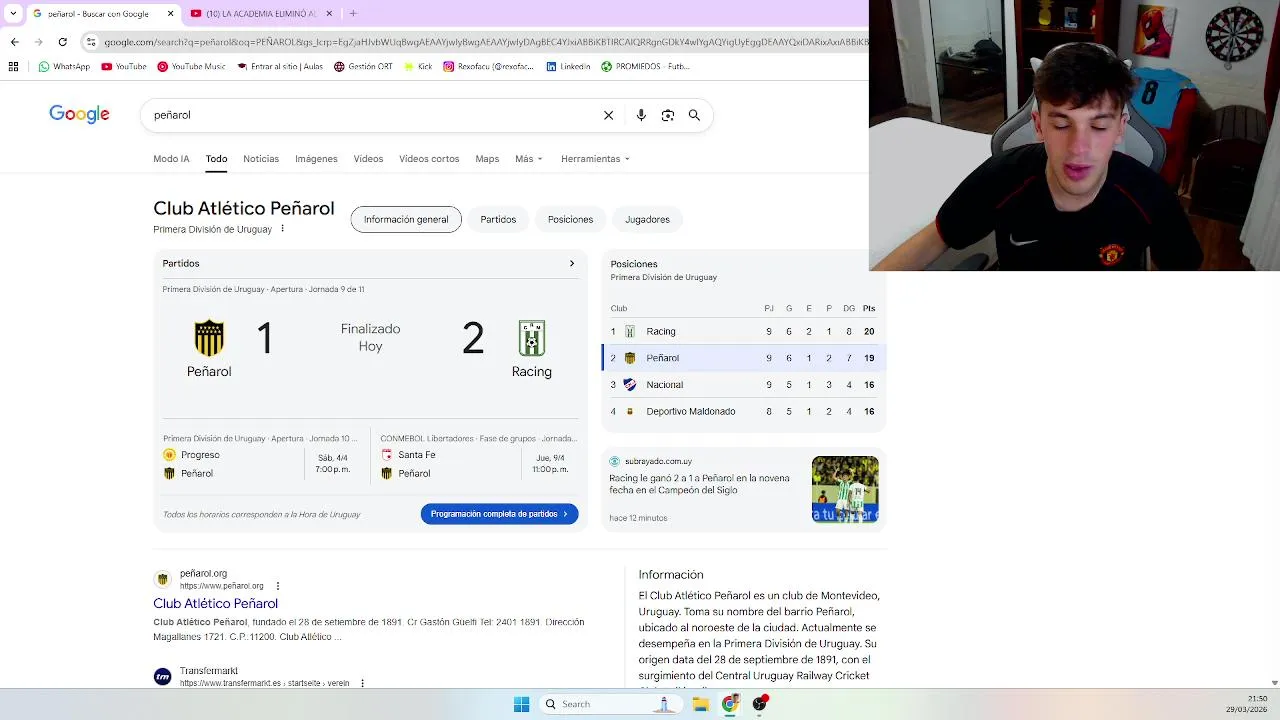Open the Chrome apps grid in the bookmarks bar
This screenshot has height=720, width=1280.
click(13, 67)
